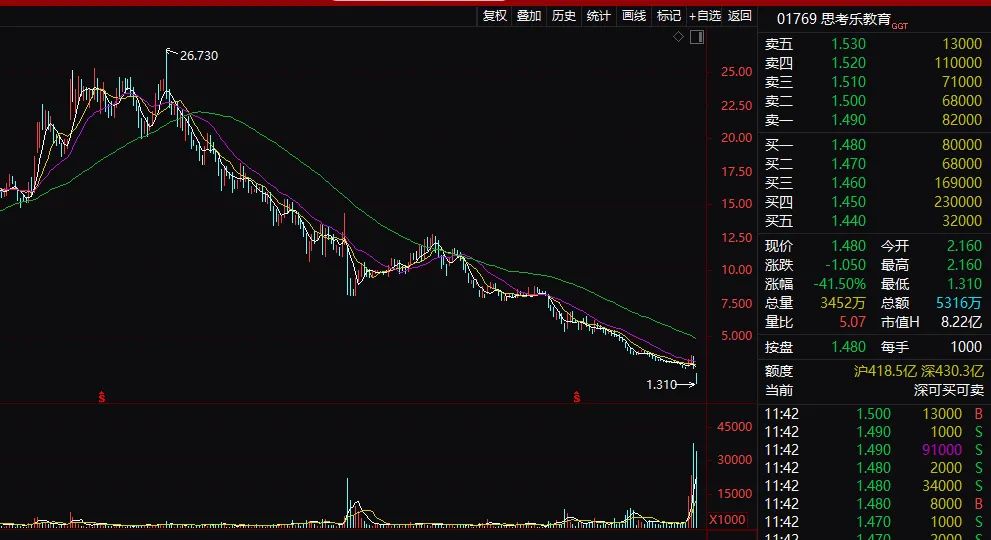Click the 返回 back button
This screenshot has height=540, width=991.
[740, 16]
